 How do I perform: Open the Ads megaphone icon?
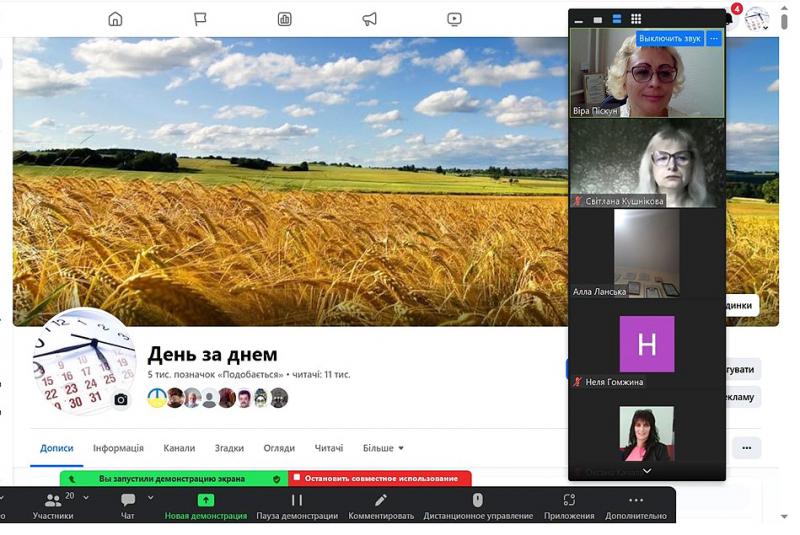pos(370,19)
